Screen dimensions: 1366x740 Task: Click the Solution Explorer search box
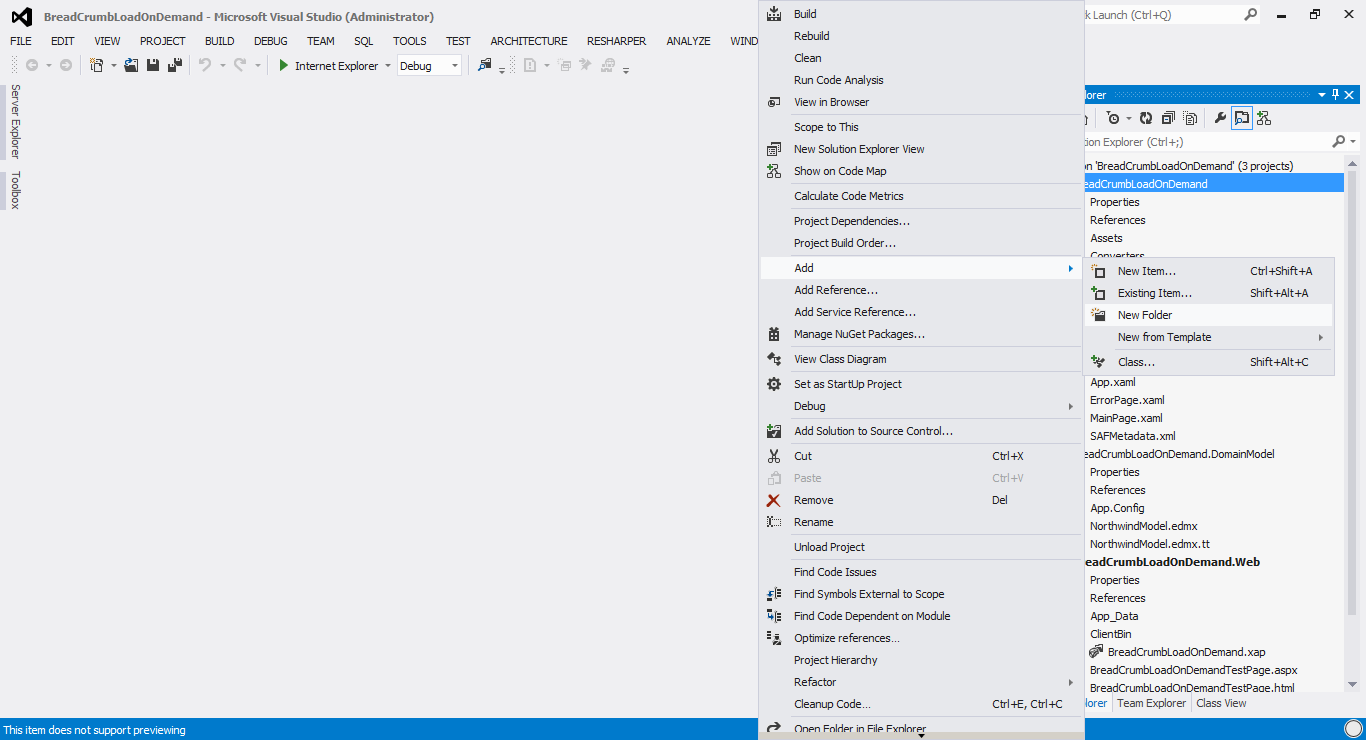1206,142
